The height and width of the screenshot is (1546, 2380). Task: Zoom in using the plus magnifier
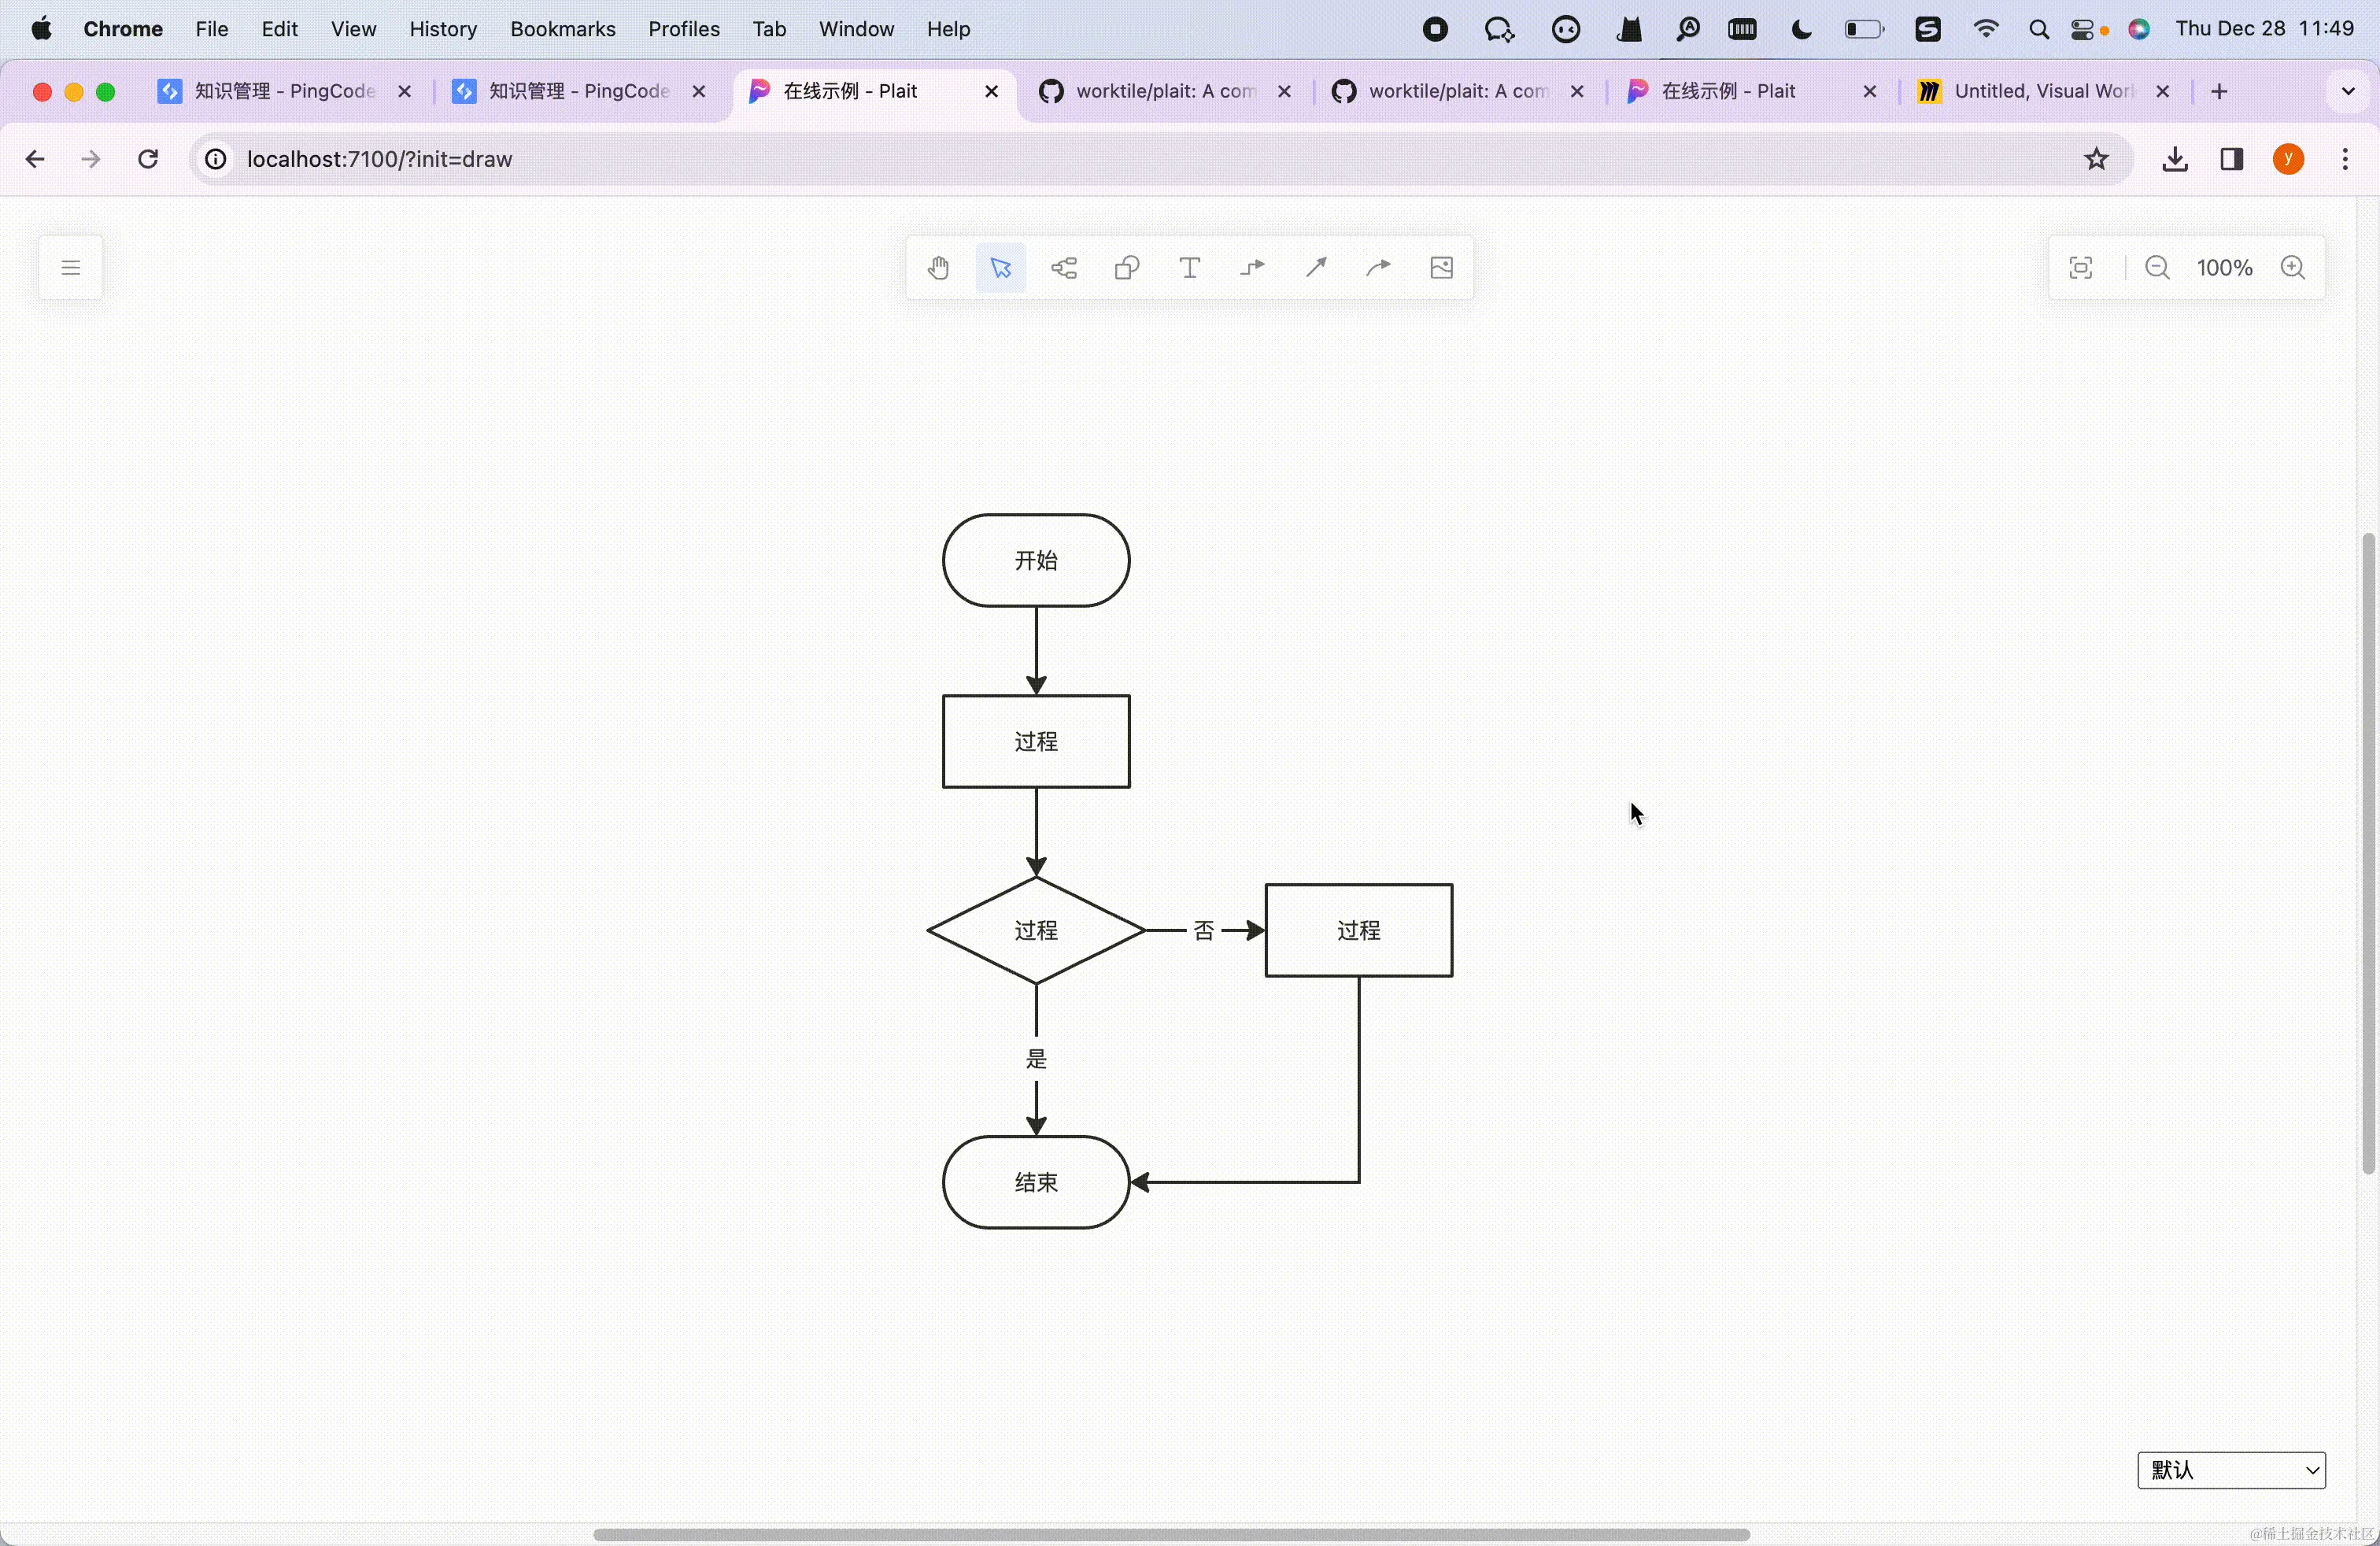2293,268
